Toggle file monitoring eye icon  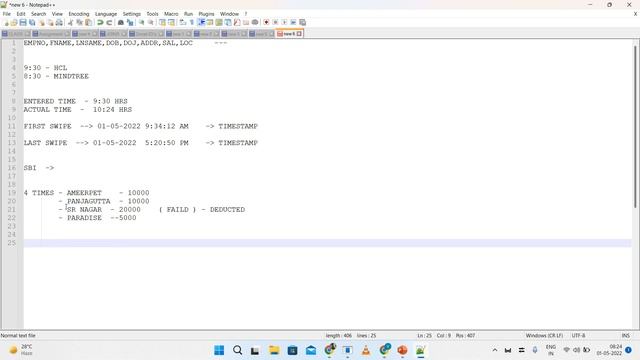pyautogui.click(x=255, y=22)
